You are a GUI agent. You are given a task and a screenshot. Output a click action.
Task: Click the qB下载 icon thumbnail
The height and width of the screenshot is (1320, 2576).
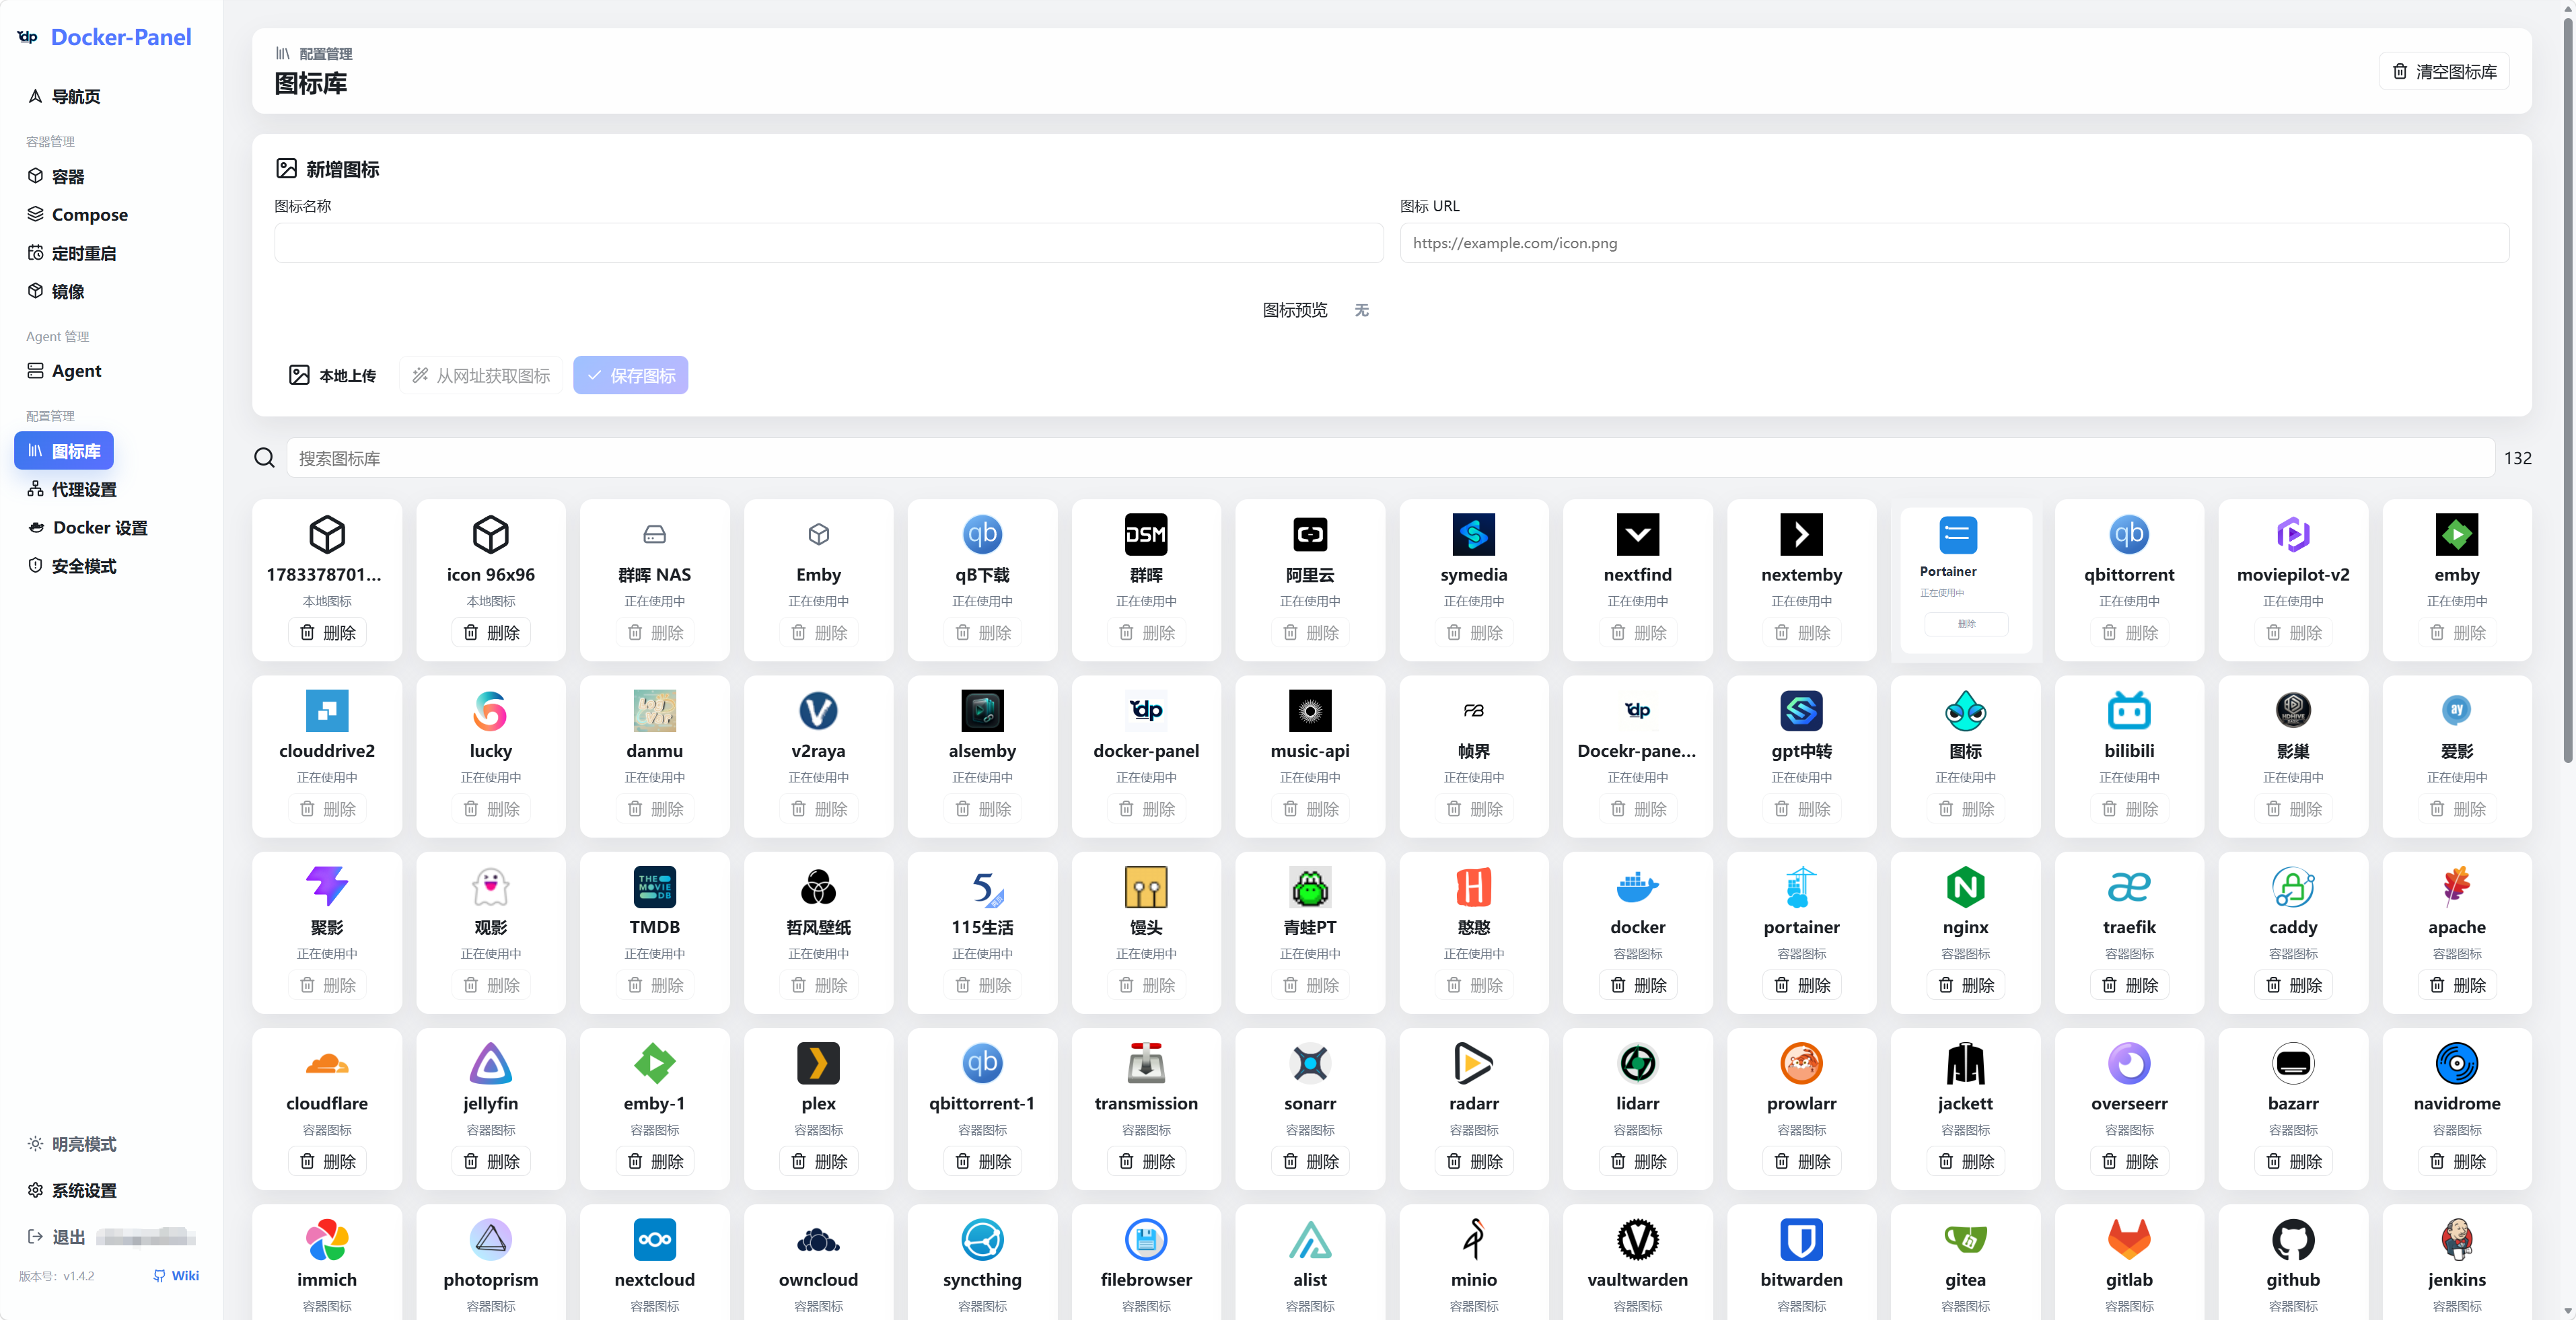pyautogui.click(x=982, y=534)
